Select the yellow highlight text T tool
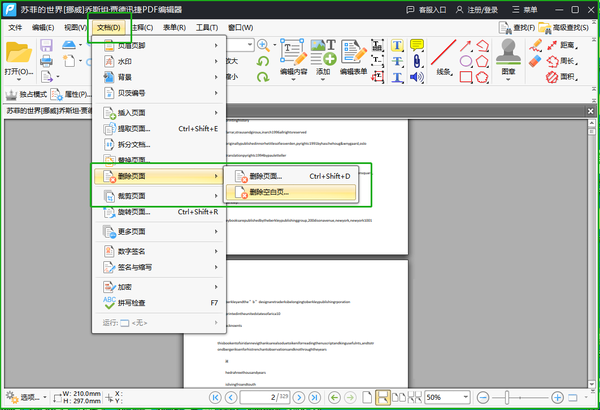 pos(397,46)
